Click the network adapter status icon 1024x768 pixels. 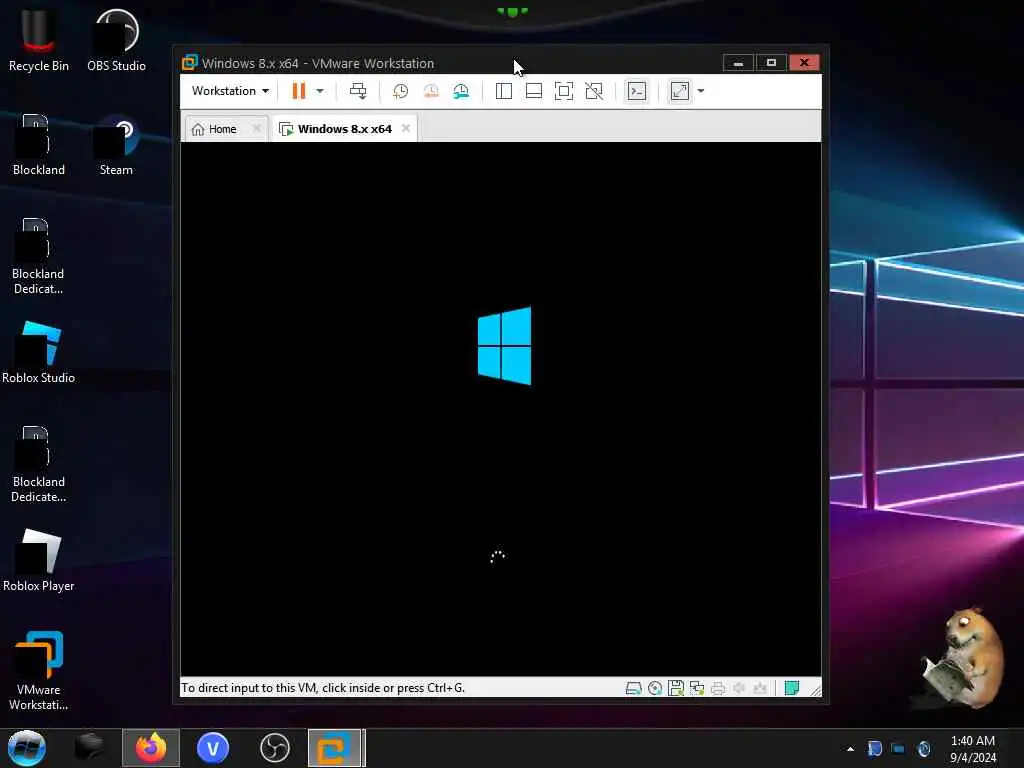697,688
